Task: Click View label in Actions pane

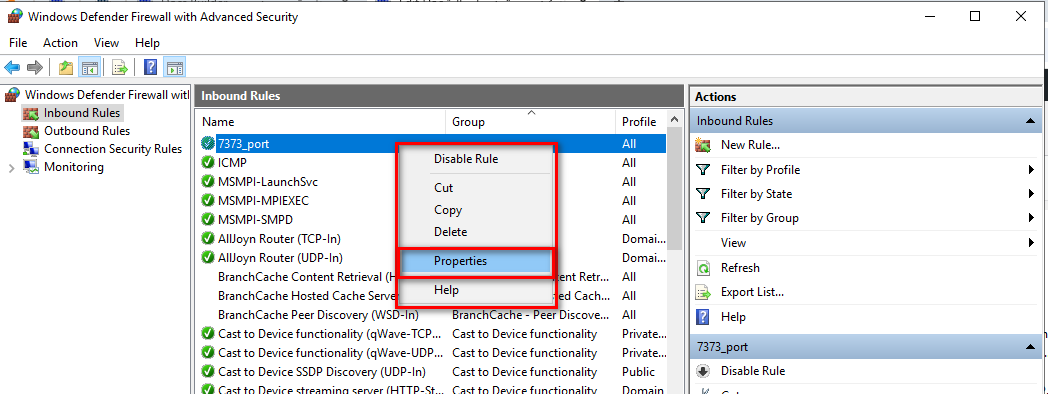Action: (x=733, y=243)
